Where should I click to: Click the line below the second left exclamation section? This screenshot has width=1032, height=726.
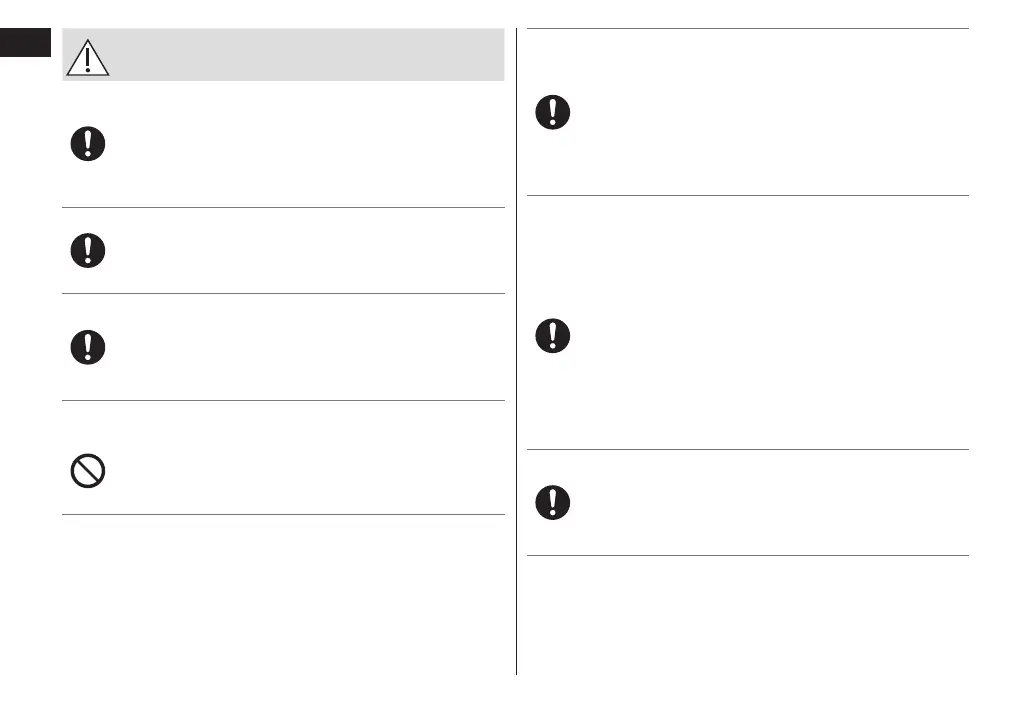coord(283,294)
